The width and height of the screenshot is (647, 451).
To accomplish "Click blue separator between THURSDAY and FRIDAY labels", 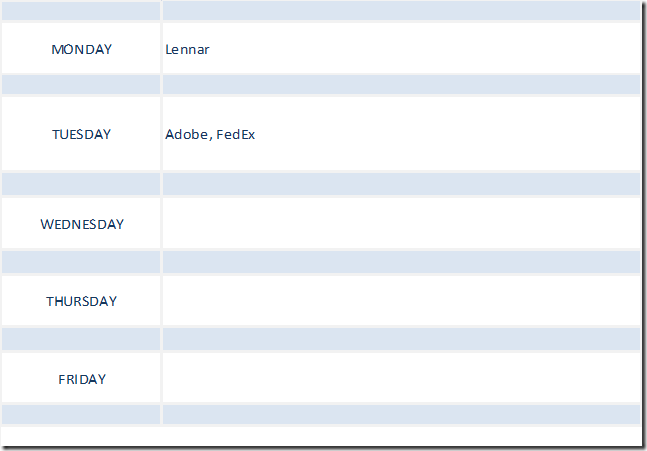I will click(81, 339).
